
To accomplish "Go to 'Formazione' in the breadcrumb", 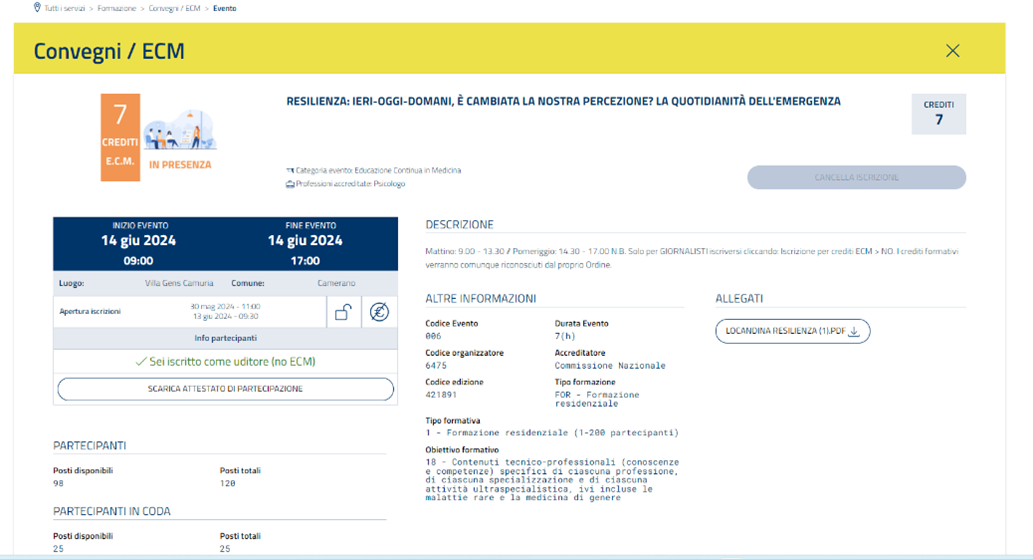I will click(x=117, y=8).
